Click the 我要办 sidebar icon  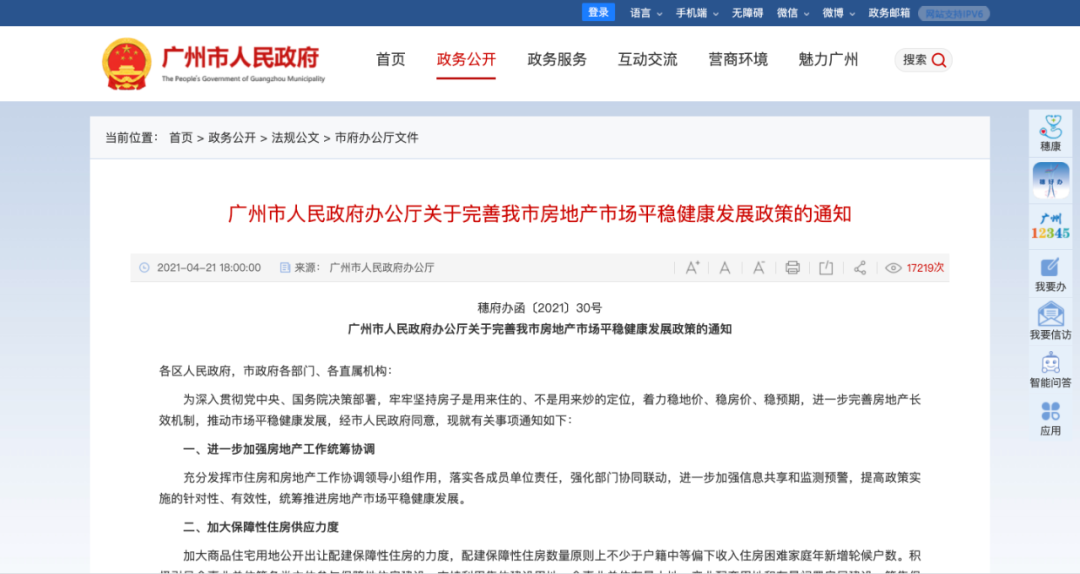1050,273
